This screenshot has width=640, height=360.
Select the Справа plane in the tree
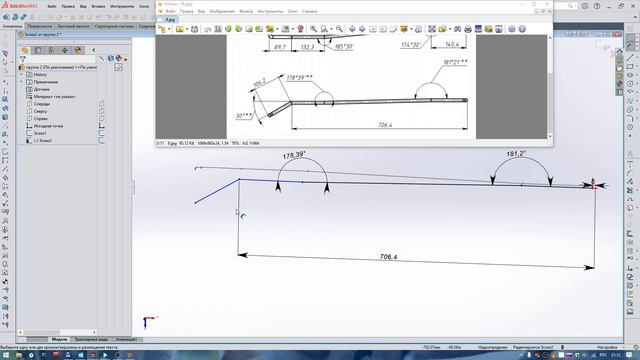[40, 118]
